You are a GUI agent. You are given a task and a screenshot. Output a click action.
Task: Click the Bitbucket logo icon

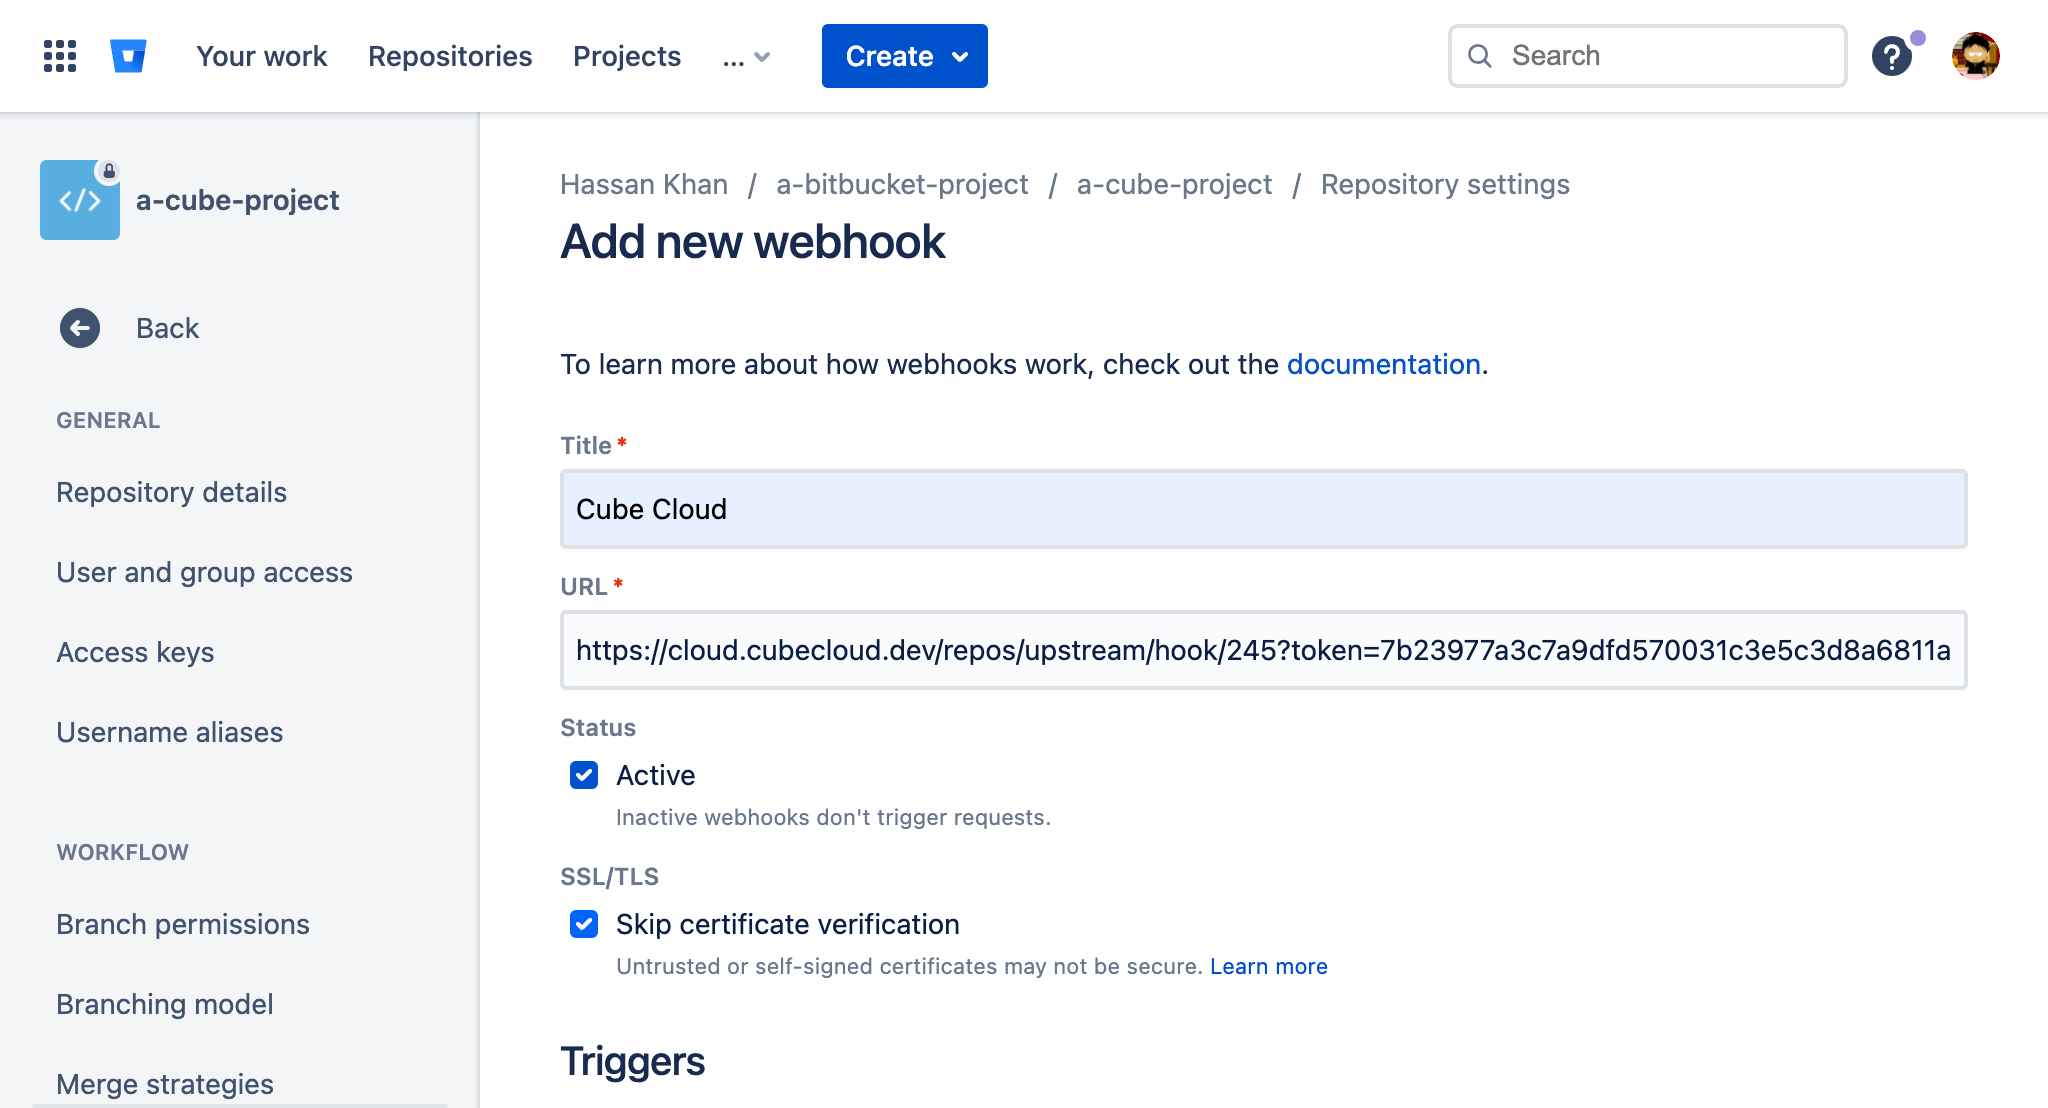point(128,56)
